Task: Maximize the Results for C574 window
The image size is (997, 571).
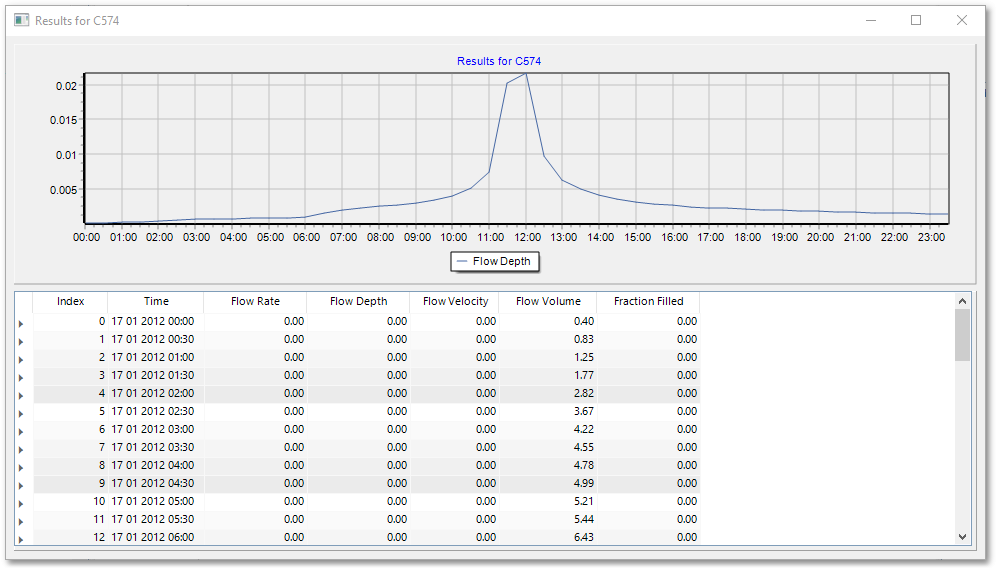Action: coord(916,20)
